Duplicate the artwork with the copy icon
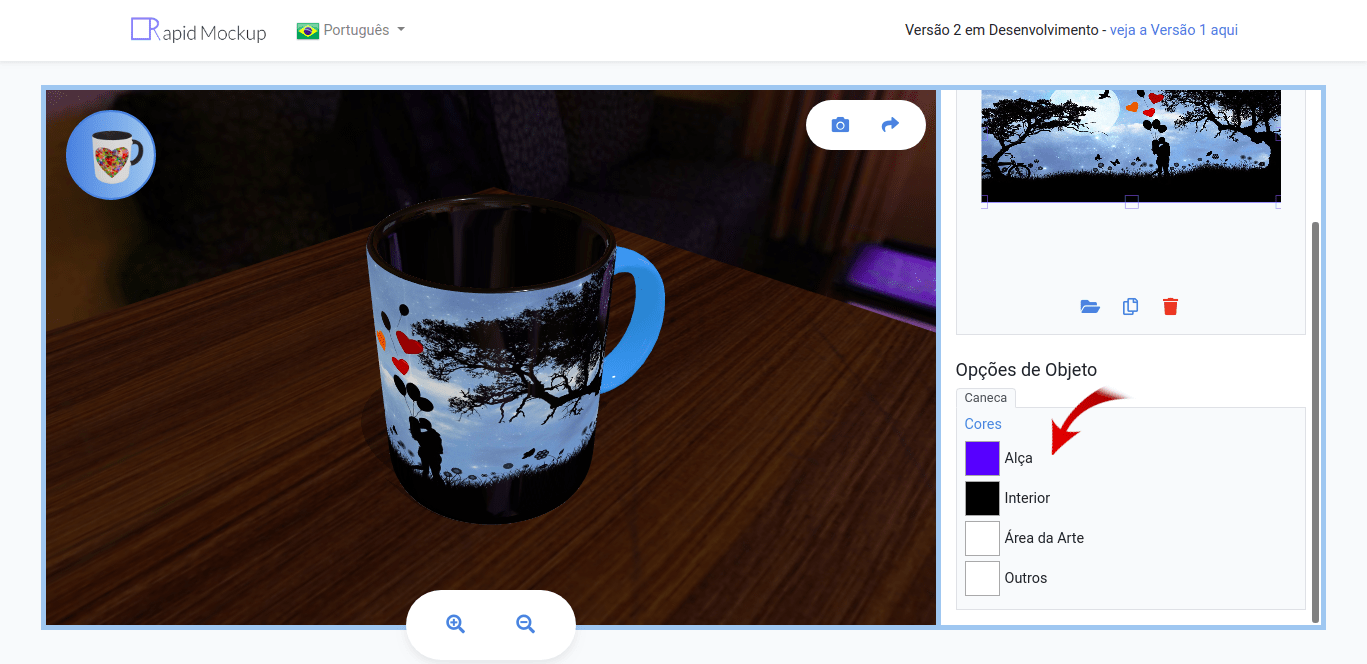This screenshot has height=664, width=1367. pyautogui.click(x=1130, y=306)
